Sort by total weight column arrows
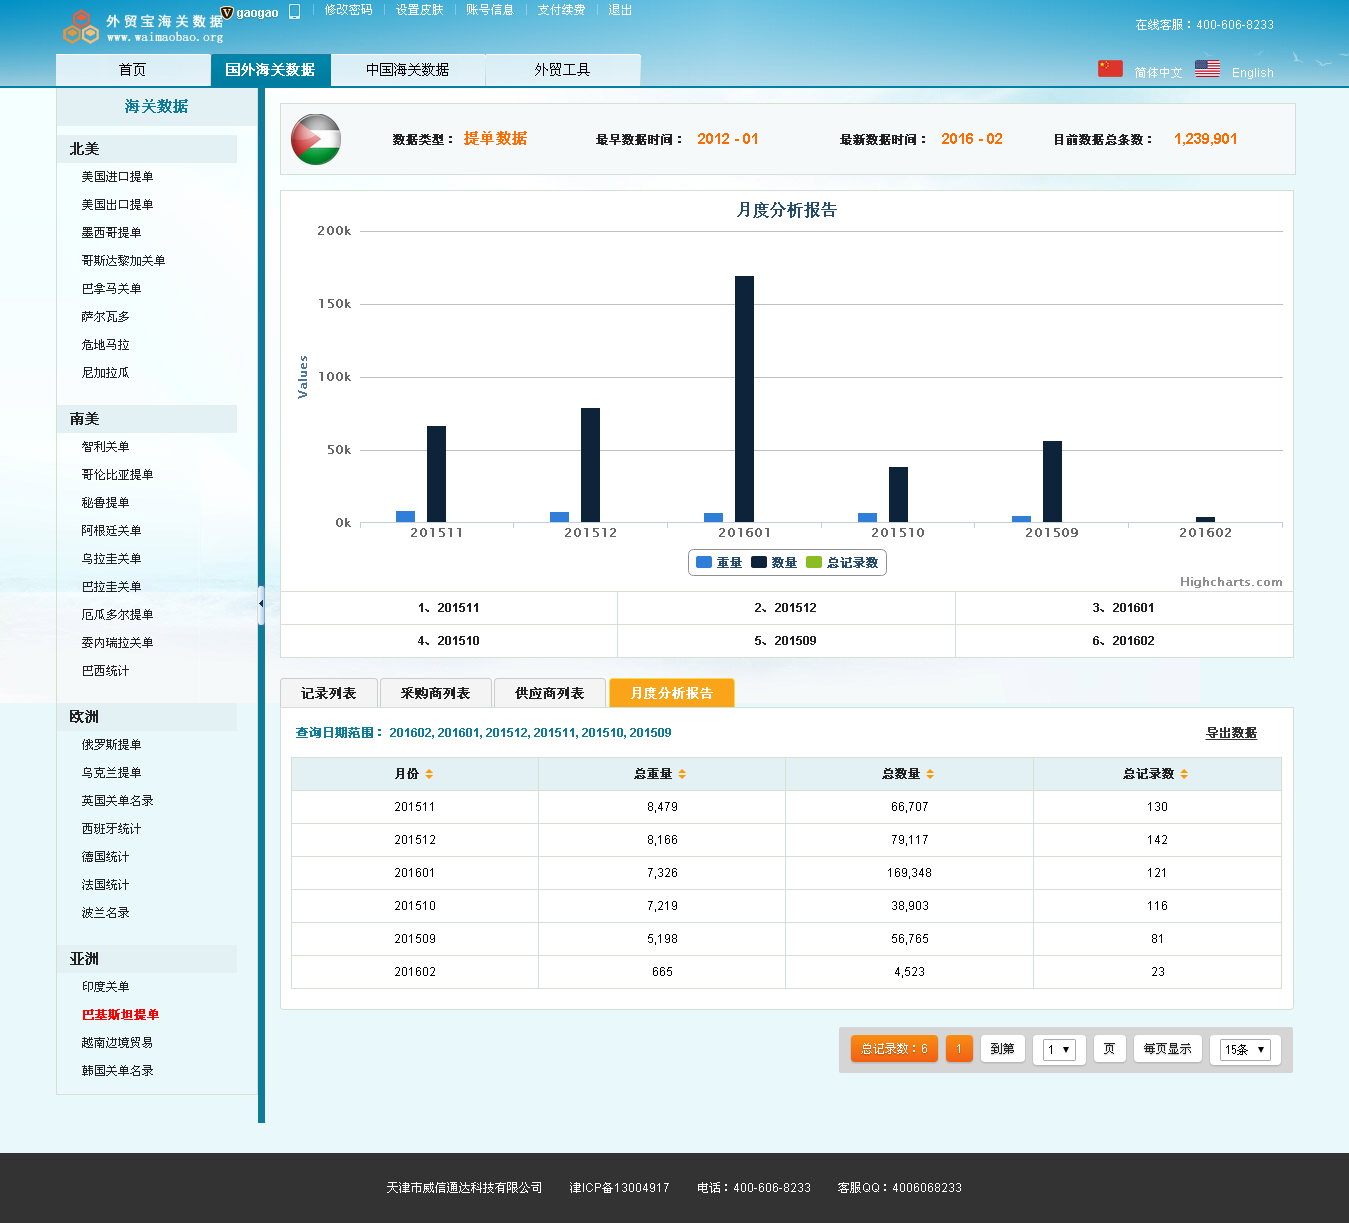Image resolution: width=1349 pixels, height=1223 pixels. [x=682, y=774]
